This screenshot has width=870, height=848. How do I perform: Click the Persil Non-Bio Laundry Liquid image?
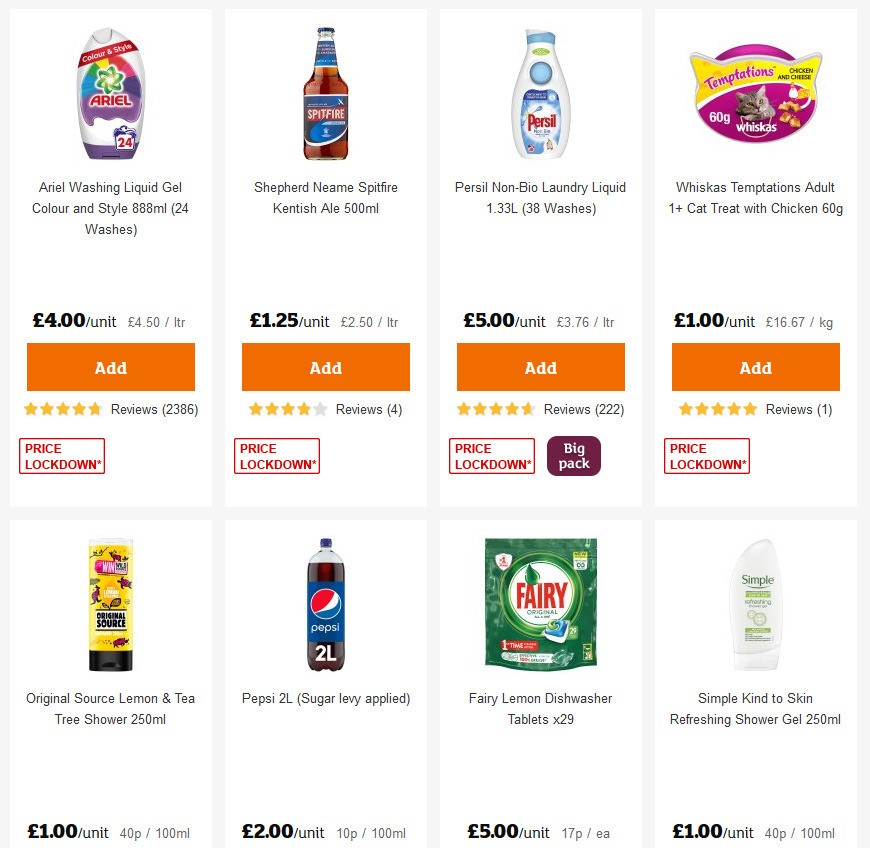coord(540,95)
